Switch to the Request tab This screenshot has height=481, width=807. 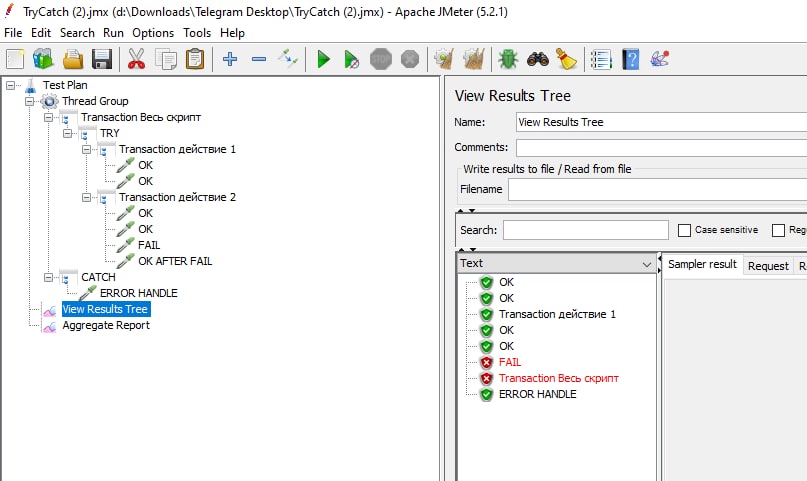(768, 266)
